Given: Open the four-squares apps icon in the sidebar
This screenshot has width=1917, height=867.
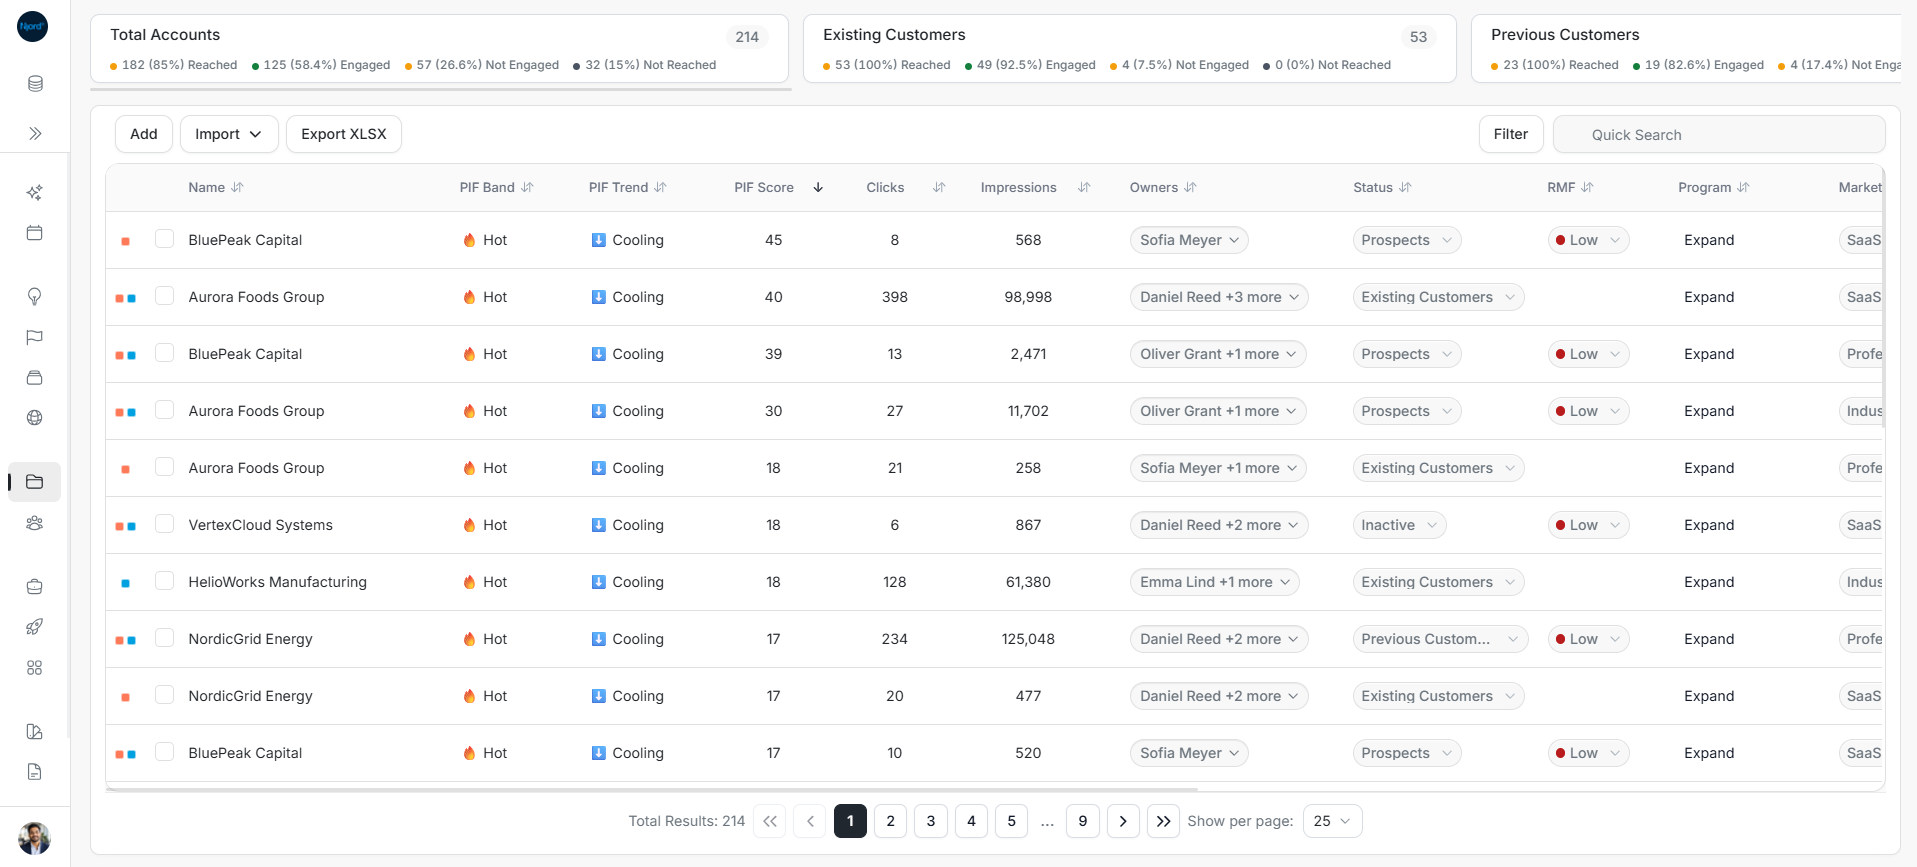Looking at the screenshot, I should [35, 668].
